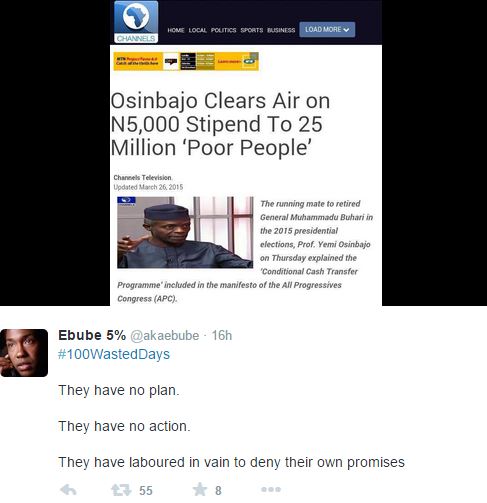Click the Ebube 5% display name

coord(92,335)
